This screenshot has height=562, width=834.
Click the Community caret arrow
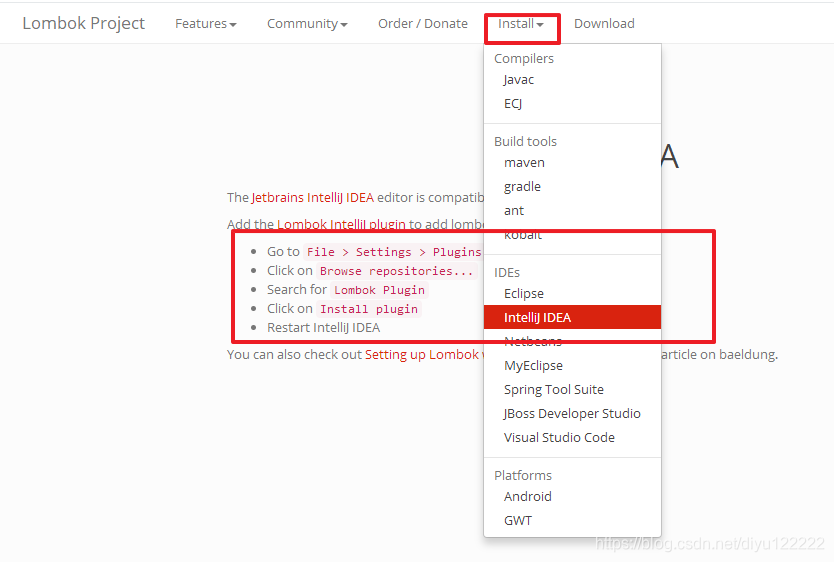[344, 25]
